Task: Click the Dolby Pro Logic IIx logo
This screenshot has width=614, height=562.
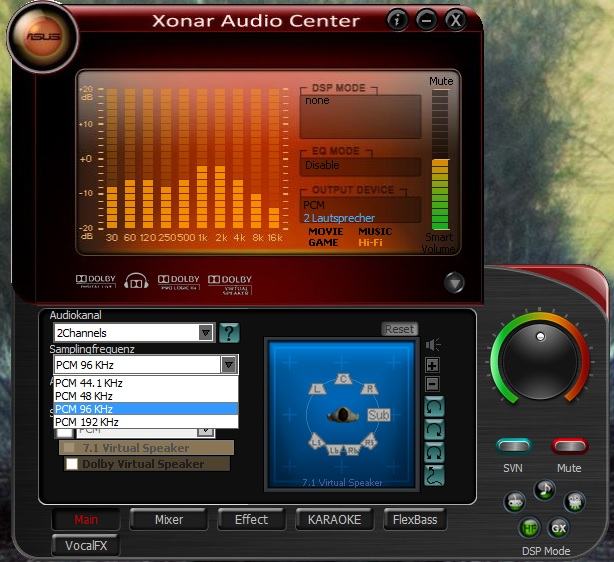Action: pyautogui.click(x=179, y=282)
